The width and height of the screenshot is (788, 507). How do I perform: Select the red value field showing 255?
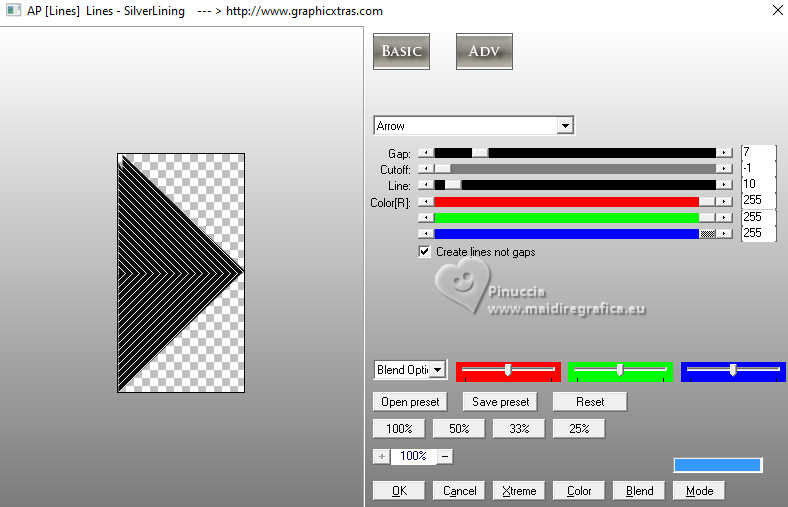point(759,200)
